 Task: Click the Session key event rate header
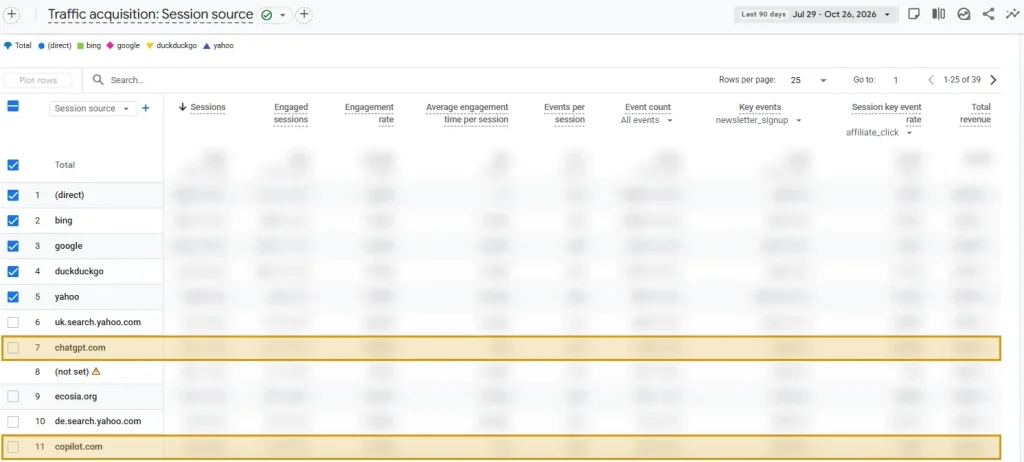click(x=887, y=113)
